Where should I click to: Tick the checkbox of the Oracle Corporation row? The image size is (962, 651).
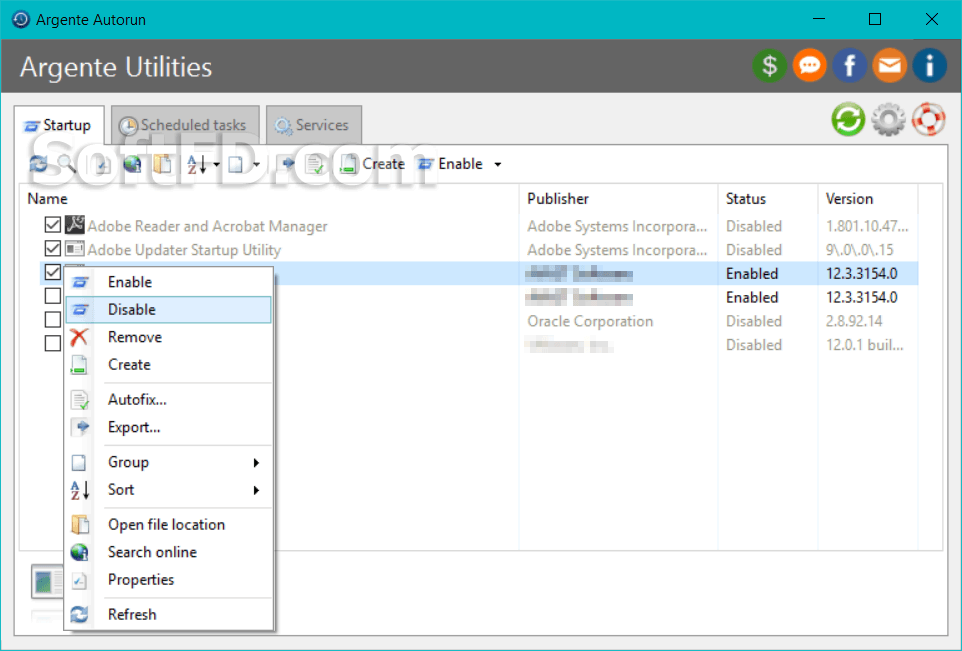pyautogui.click(x=53, y=320)
